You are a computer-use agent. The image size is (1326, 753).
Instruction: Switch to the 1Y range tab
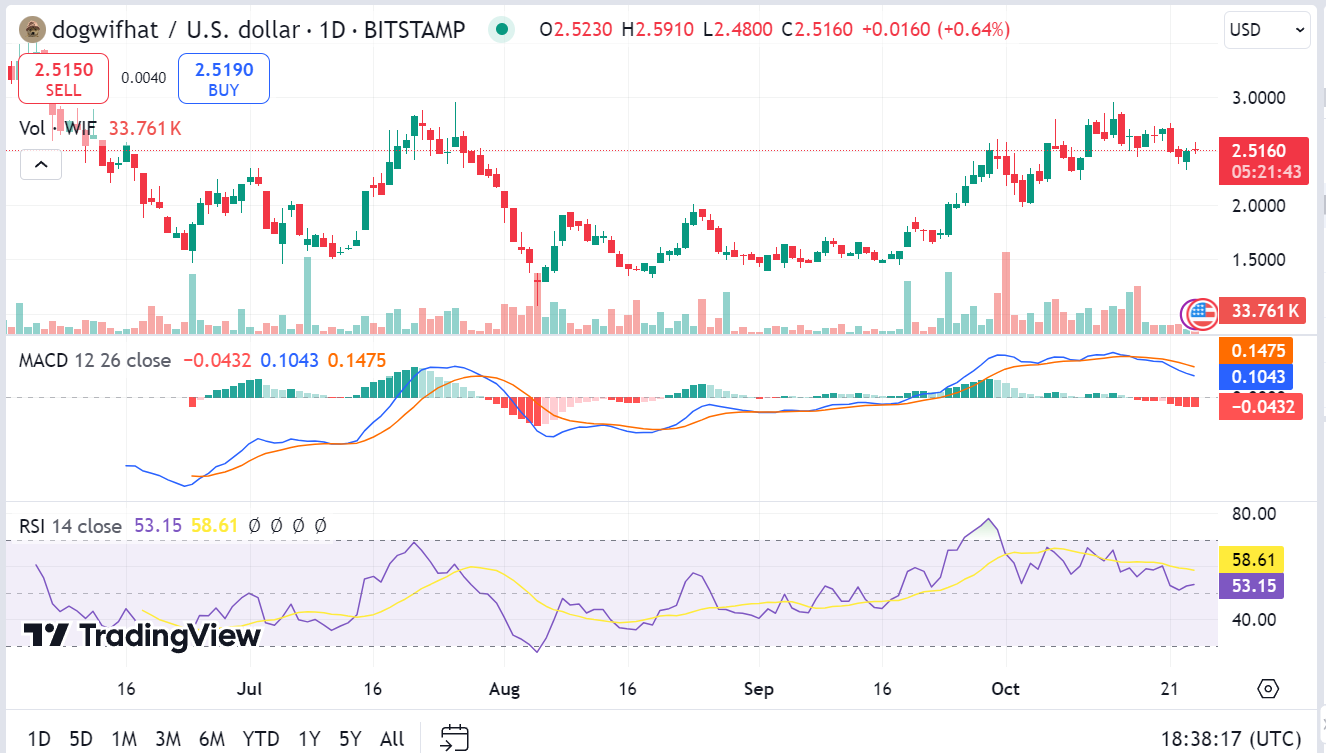309,738
